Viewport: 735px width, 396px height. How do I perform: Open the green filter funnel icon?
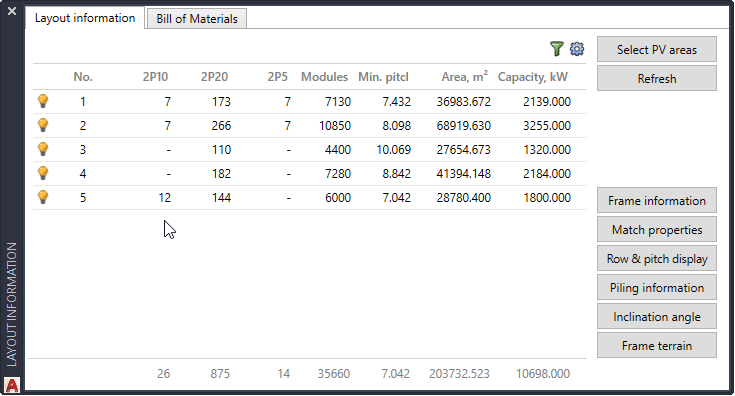pyautogui.click(x=556, y=49)
